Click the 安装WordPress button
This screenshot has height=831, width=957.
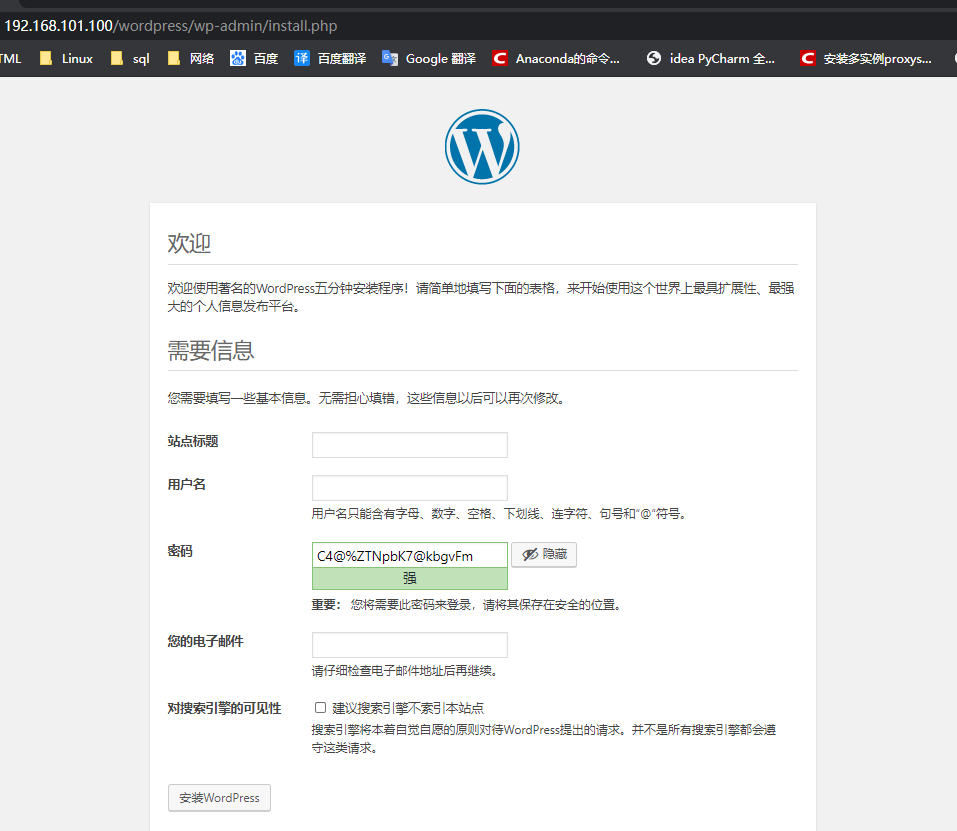219,797
